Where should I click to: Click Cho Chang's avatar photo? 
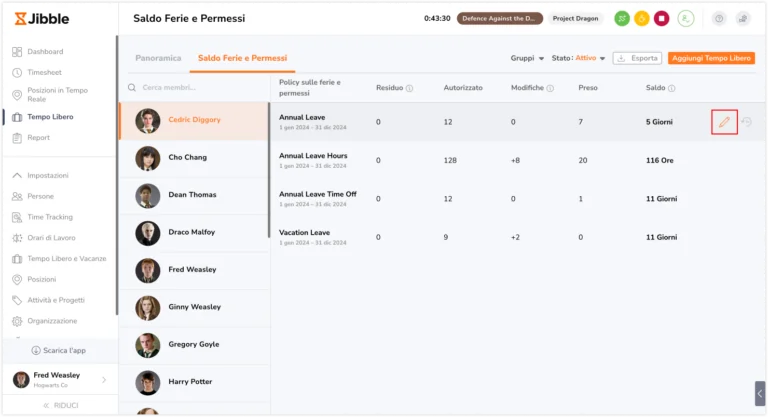[147, 158]
